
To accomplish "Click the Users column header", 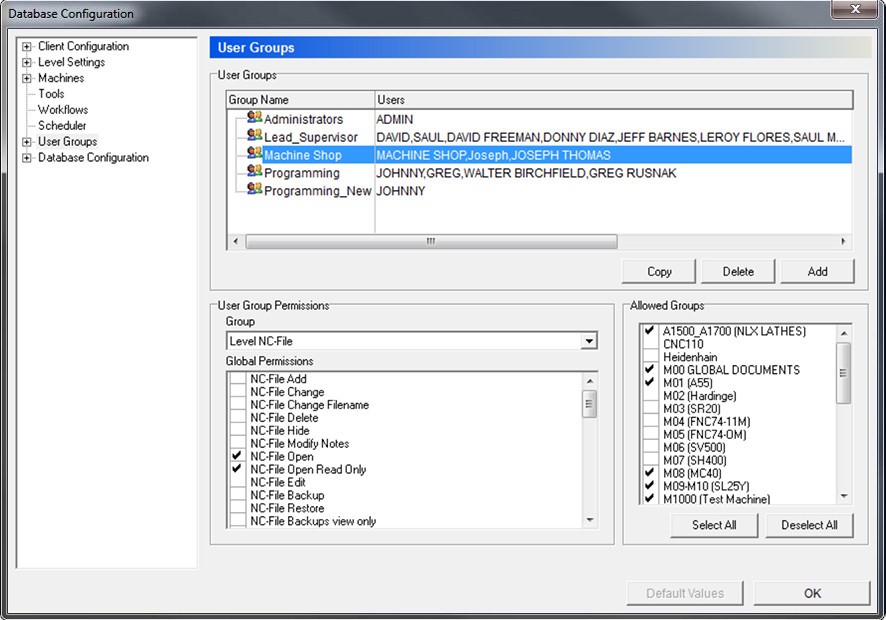I will (614, 99).
